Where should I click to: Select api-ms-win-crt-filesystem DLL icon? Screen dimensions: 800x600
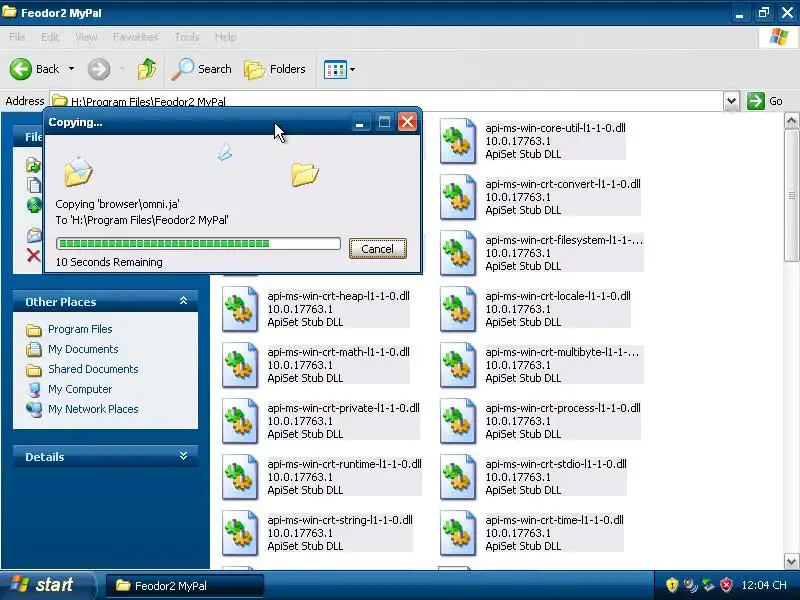pos(458,254)
